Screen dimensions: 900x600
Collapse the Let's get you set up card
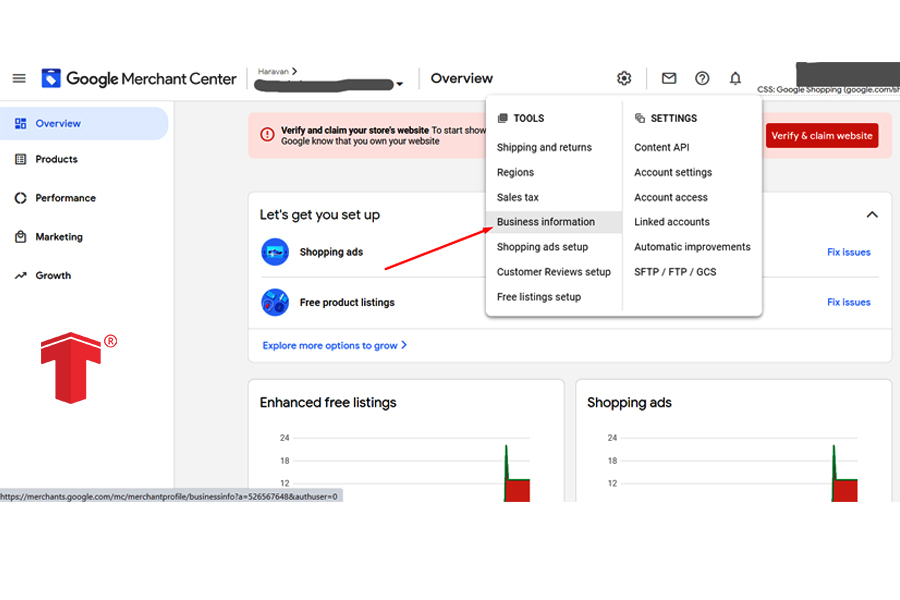(872, 215)
